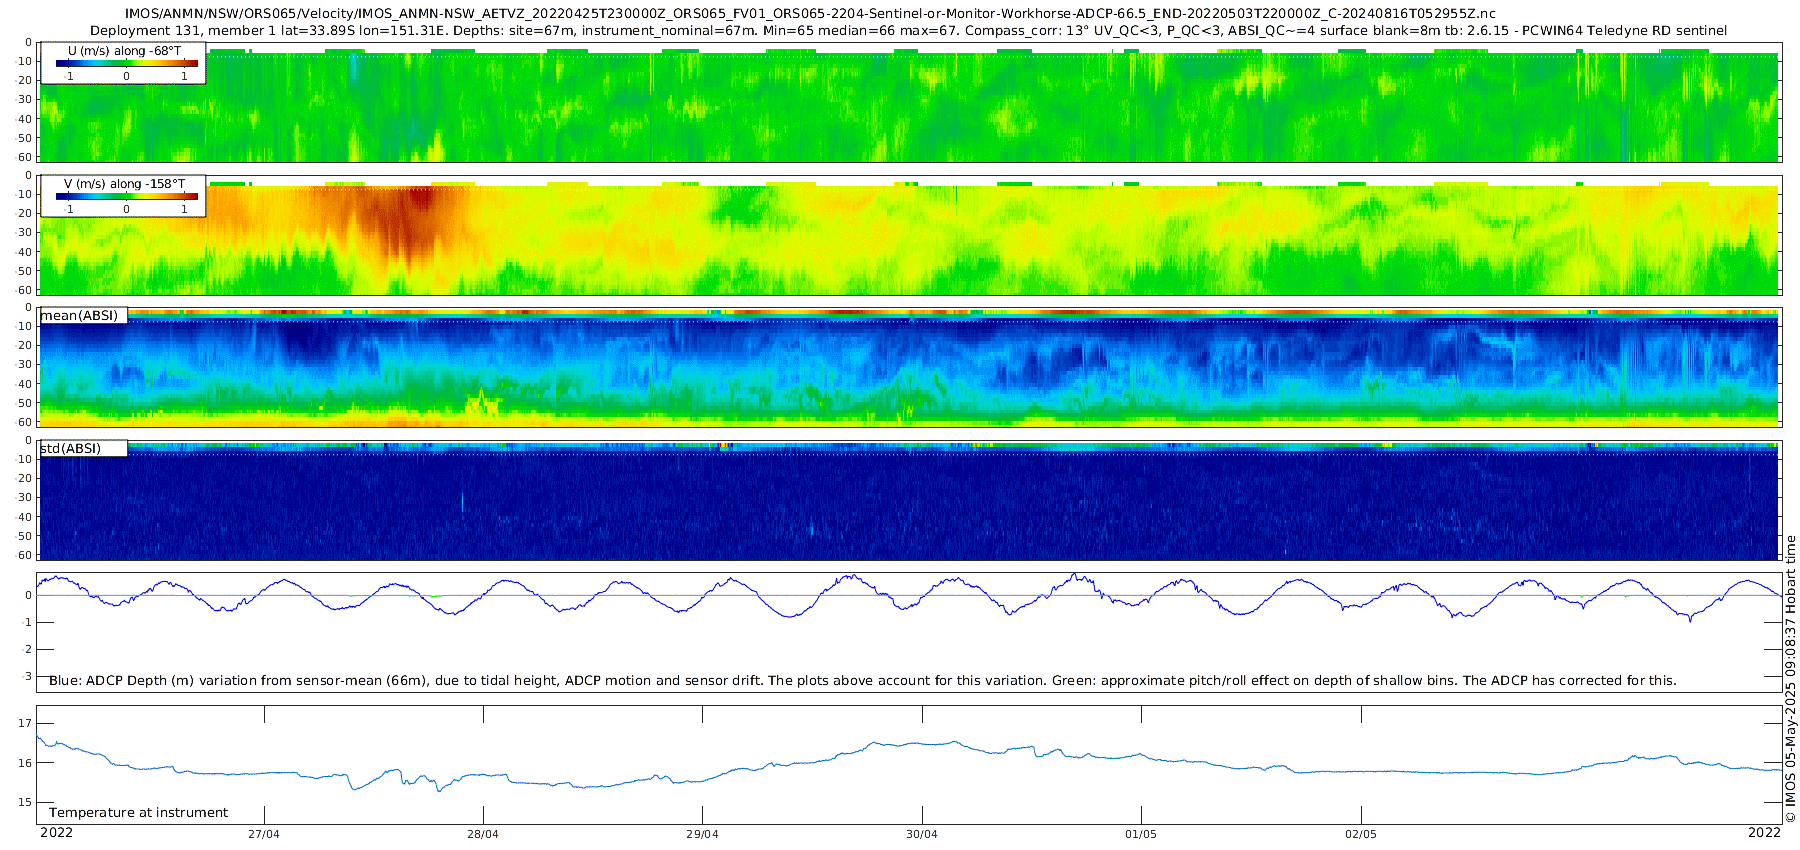Click the 28/04 date tick label
This screenshot has height=850, width=1800.
click(483, 834)
